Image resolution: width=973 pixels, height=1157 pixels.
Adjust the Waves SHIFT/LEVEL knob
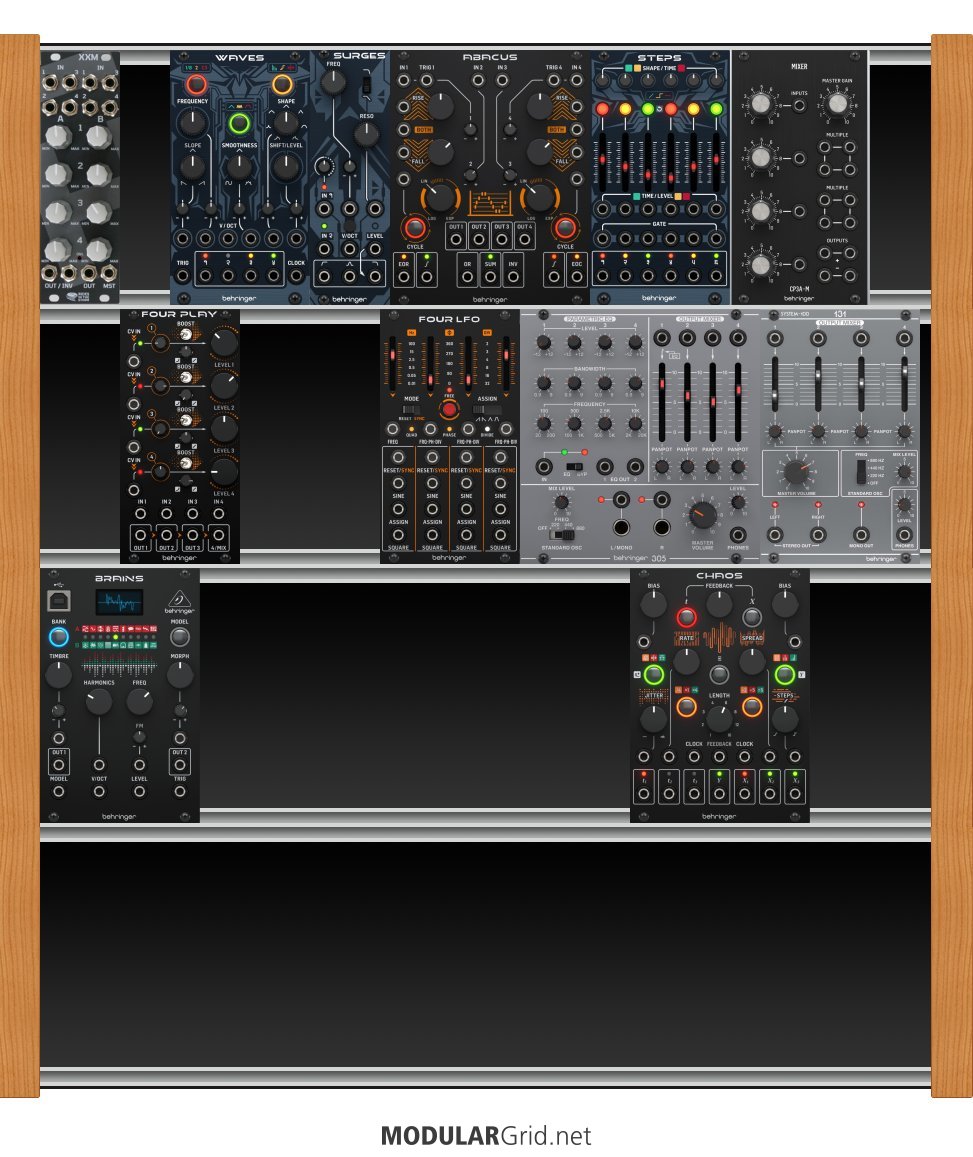click(x=286, y=167)
